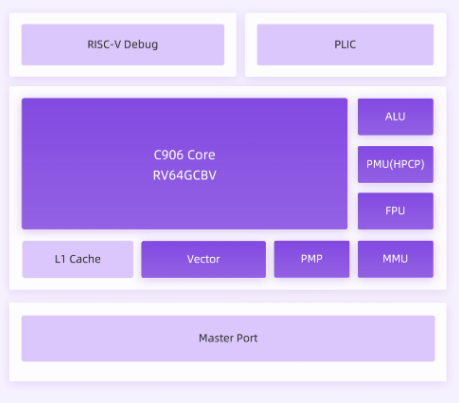Click the ALU block
Viewport: 459px width, 403px height.
395,117
